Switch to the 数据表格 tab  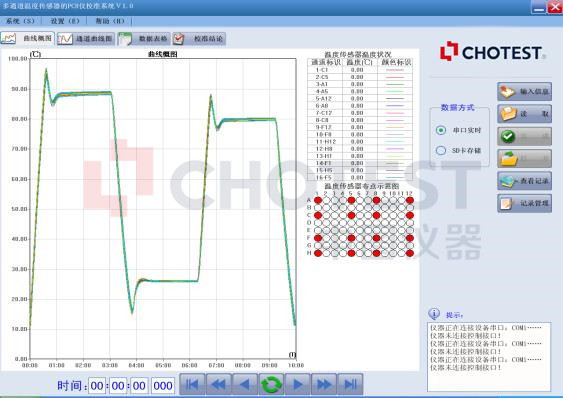(x=144, y=39)
